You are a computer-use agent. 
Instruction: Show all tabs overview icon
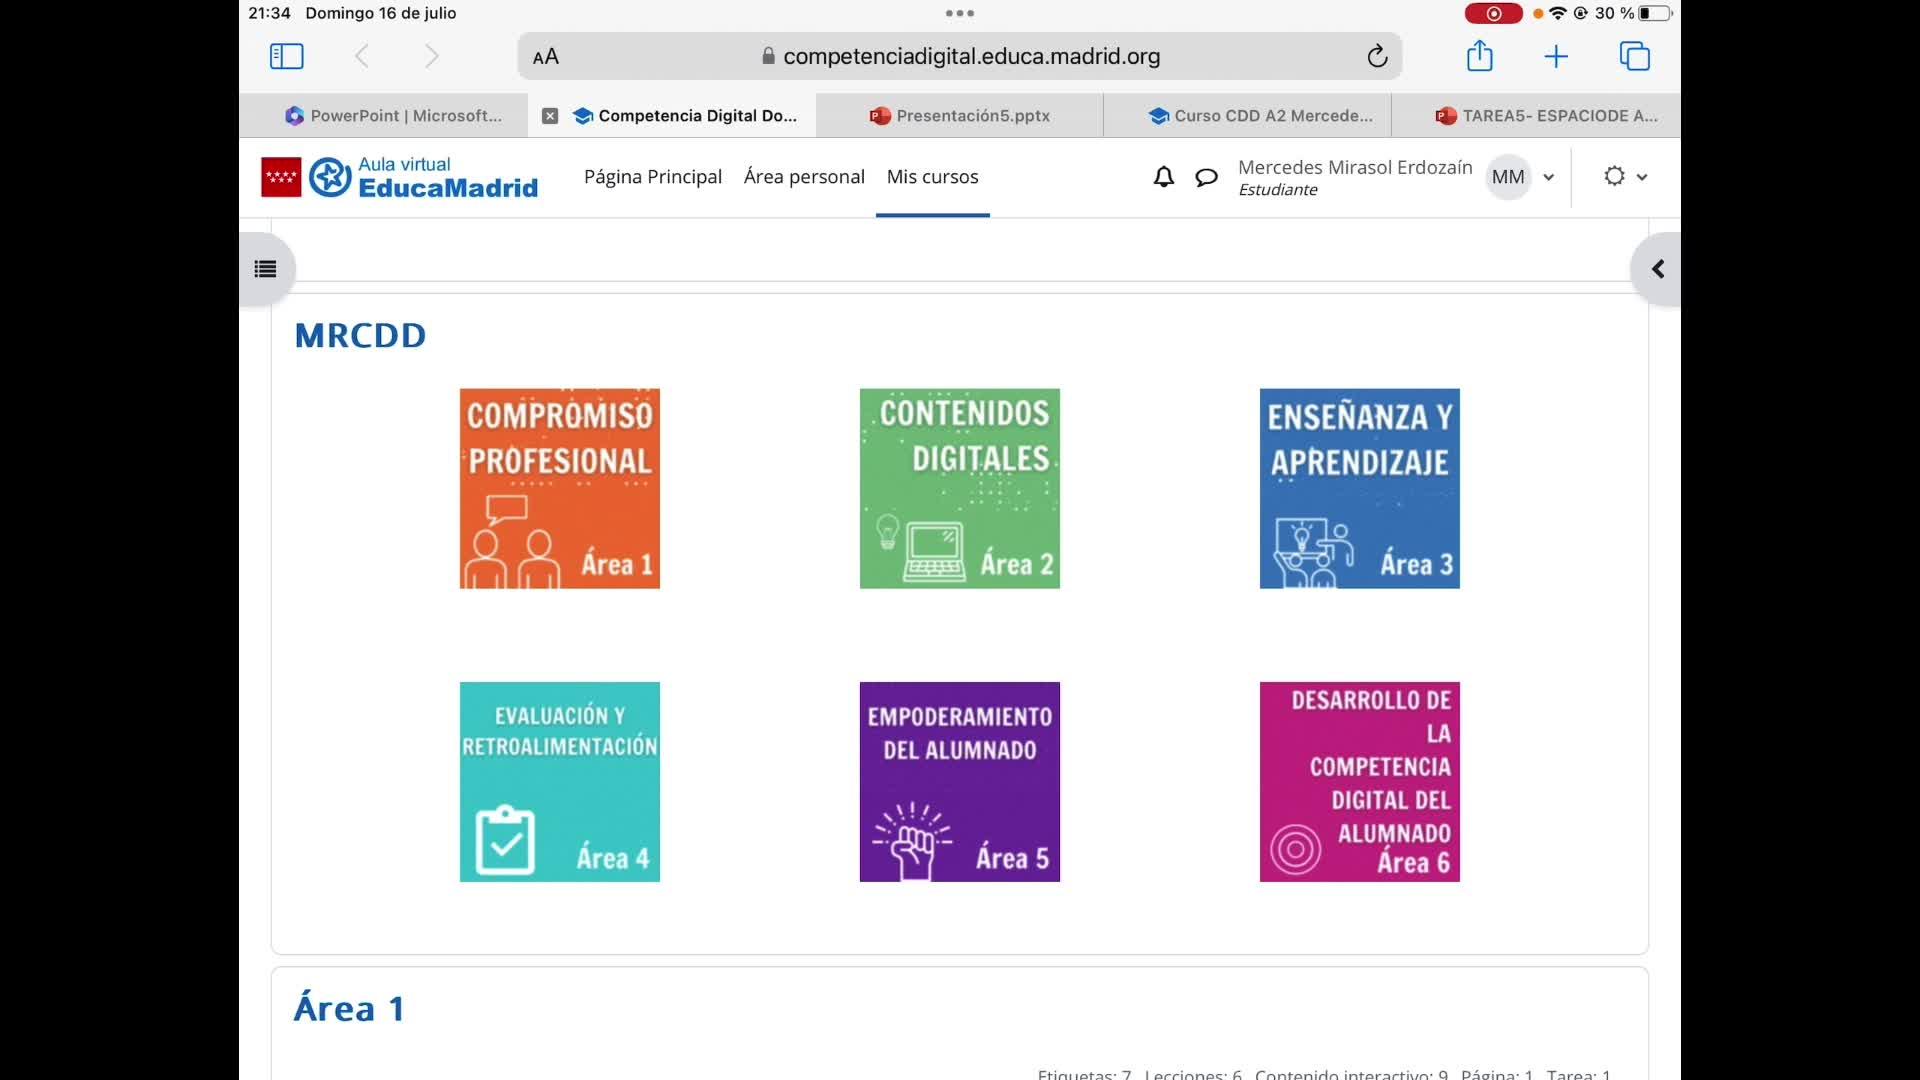1634,56
